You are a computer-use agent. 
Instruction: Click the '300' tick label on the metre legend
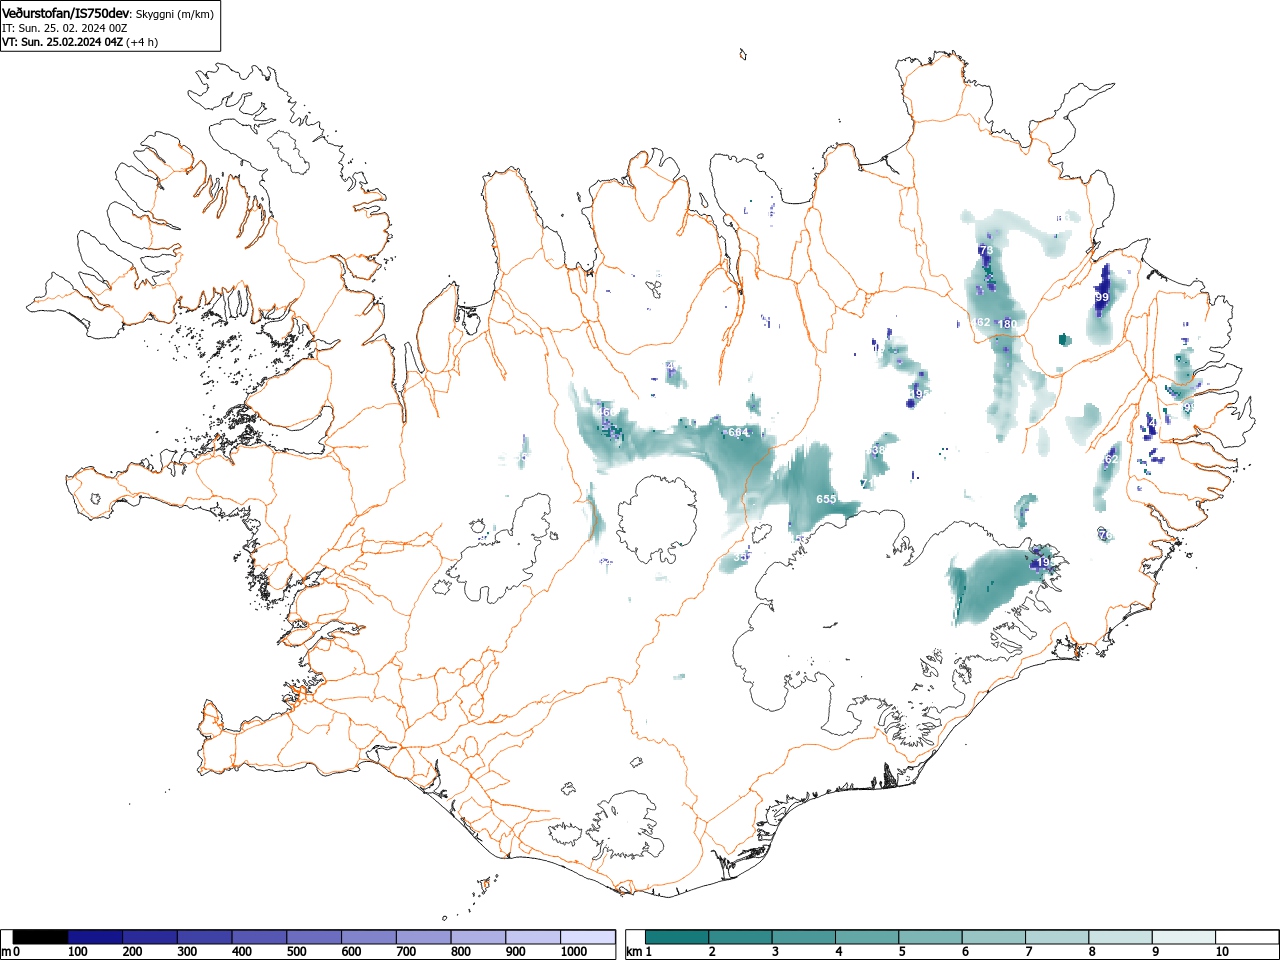[187, 952]
